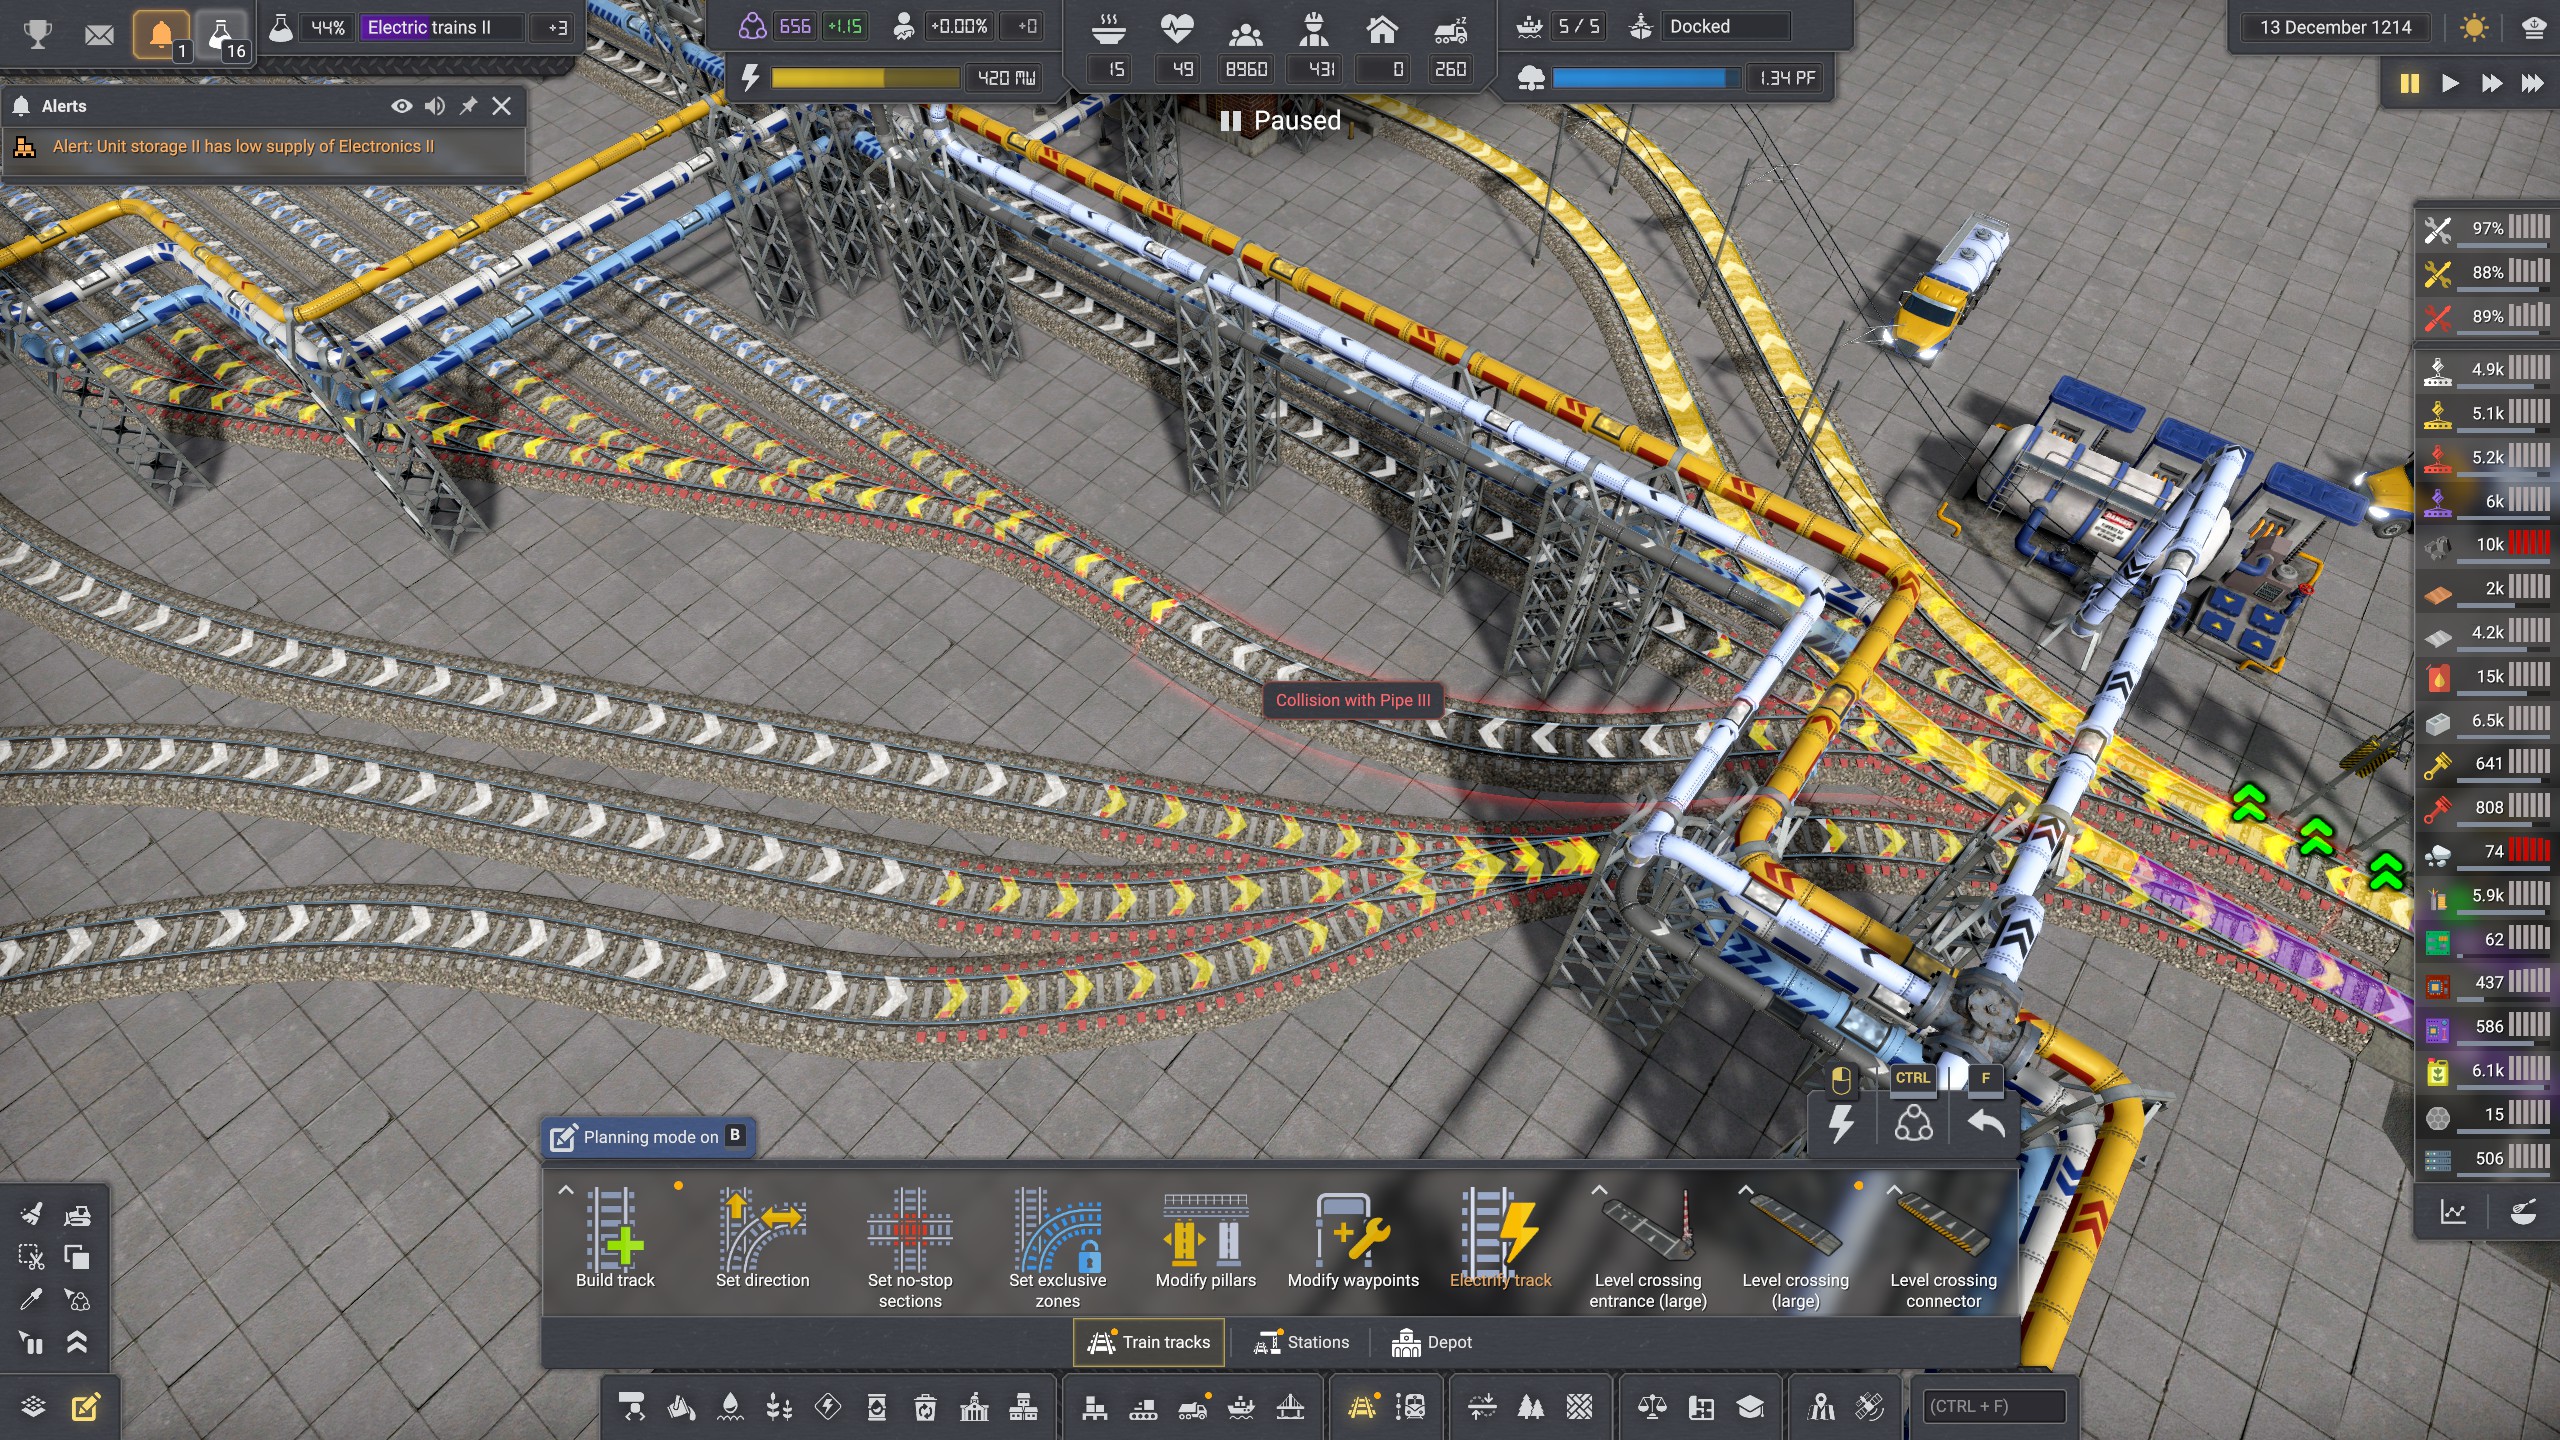Open the trophy goals icon
The height and width of the screenshot is (1440, 2560).
click(x=38, y=34)
